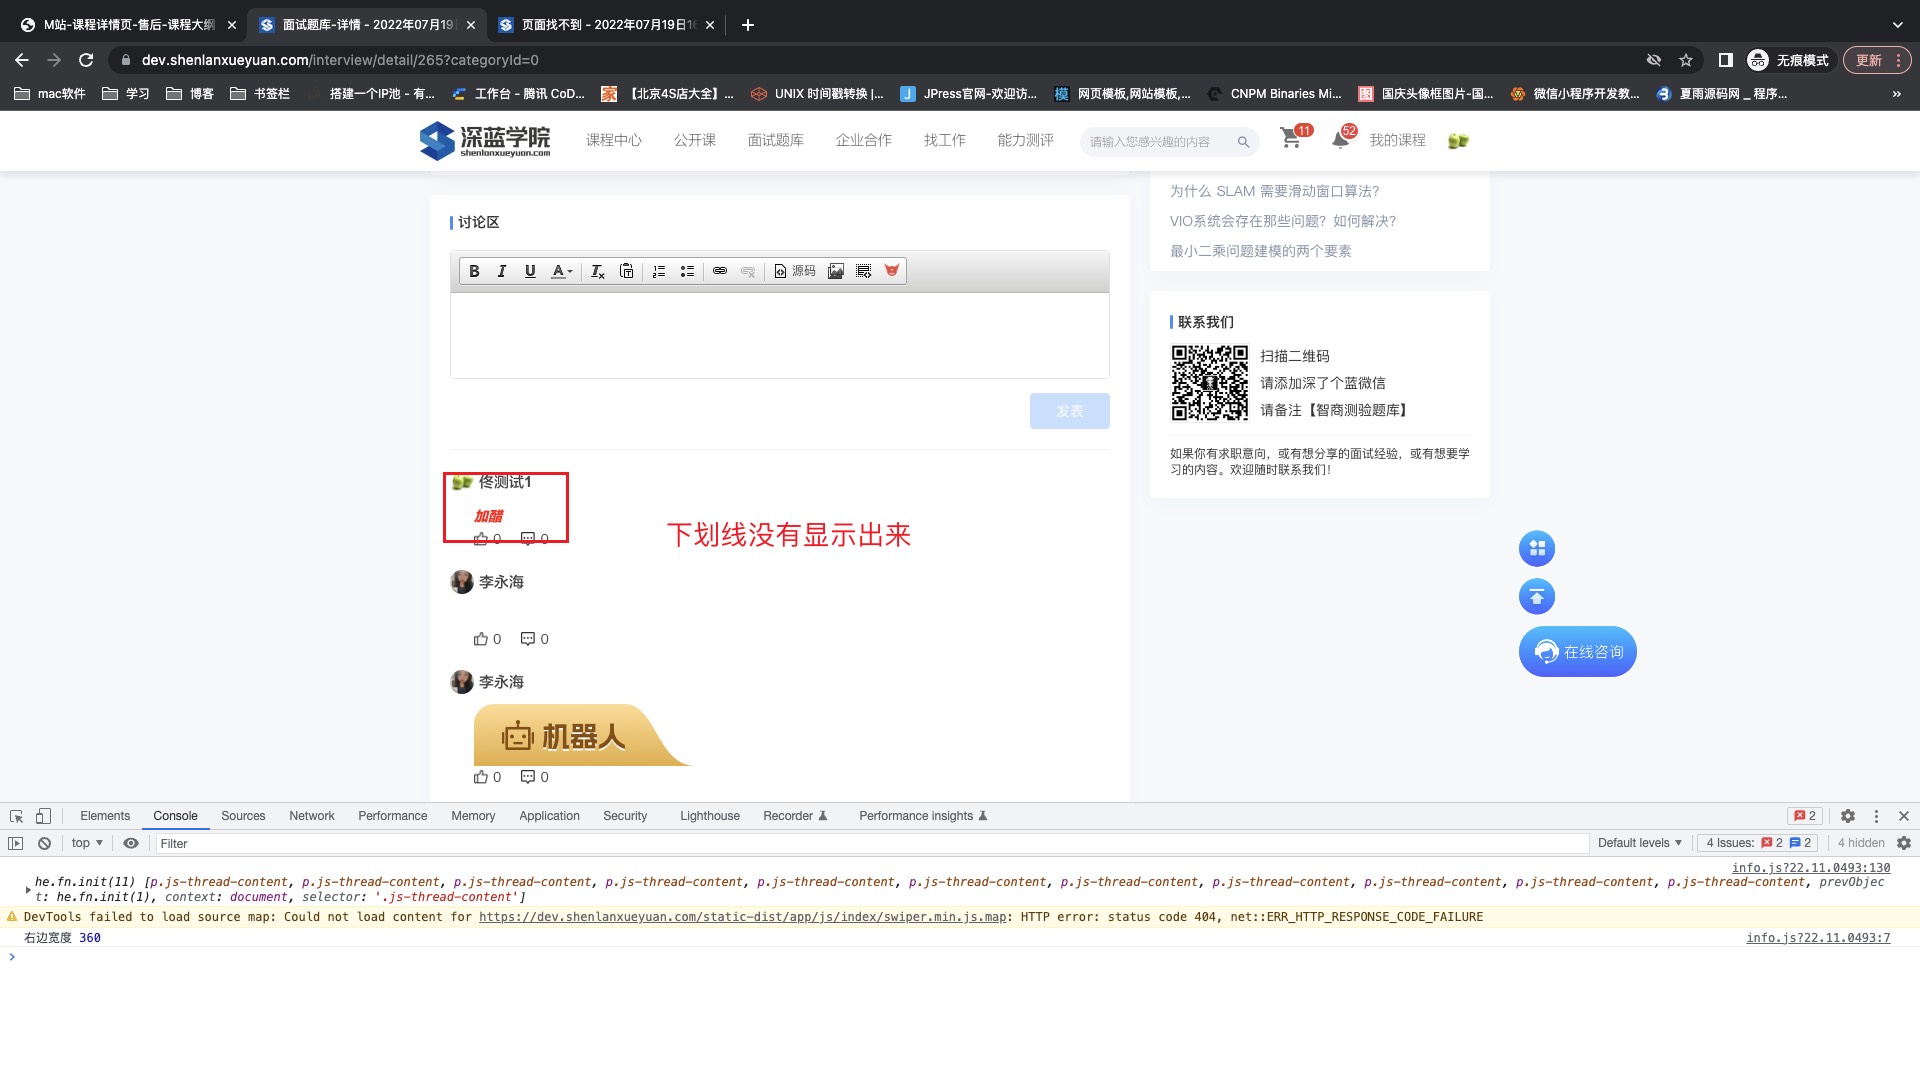
Task: Click the floating grid menu button
Action: point(1537,548)
